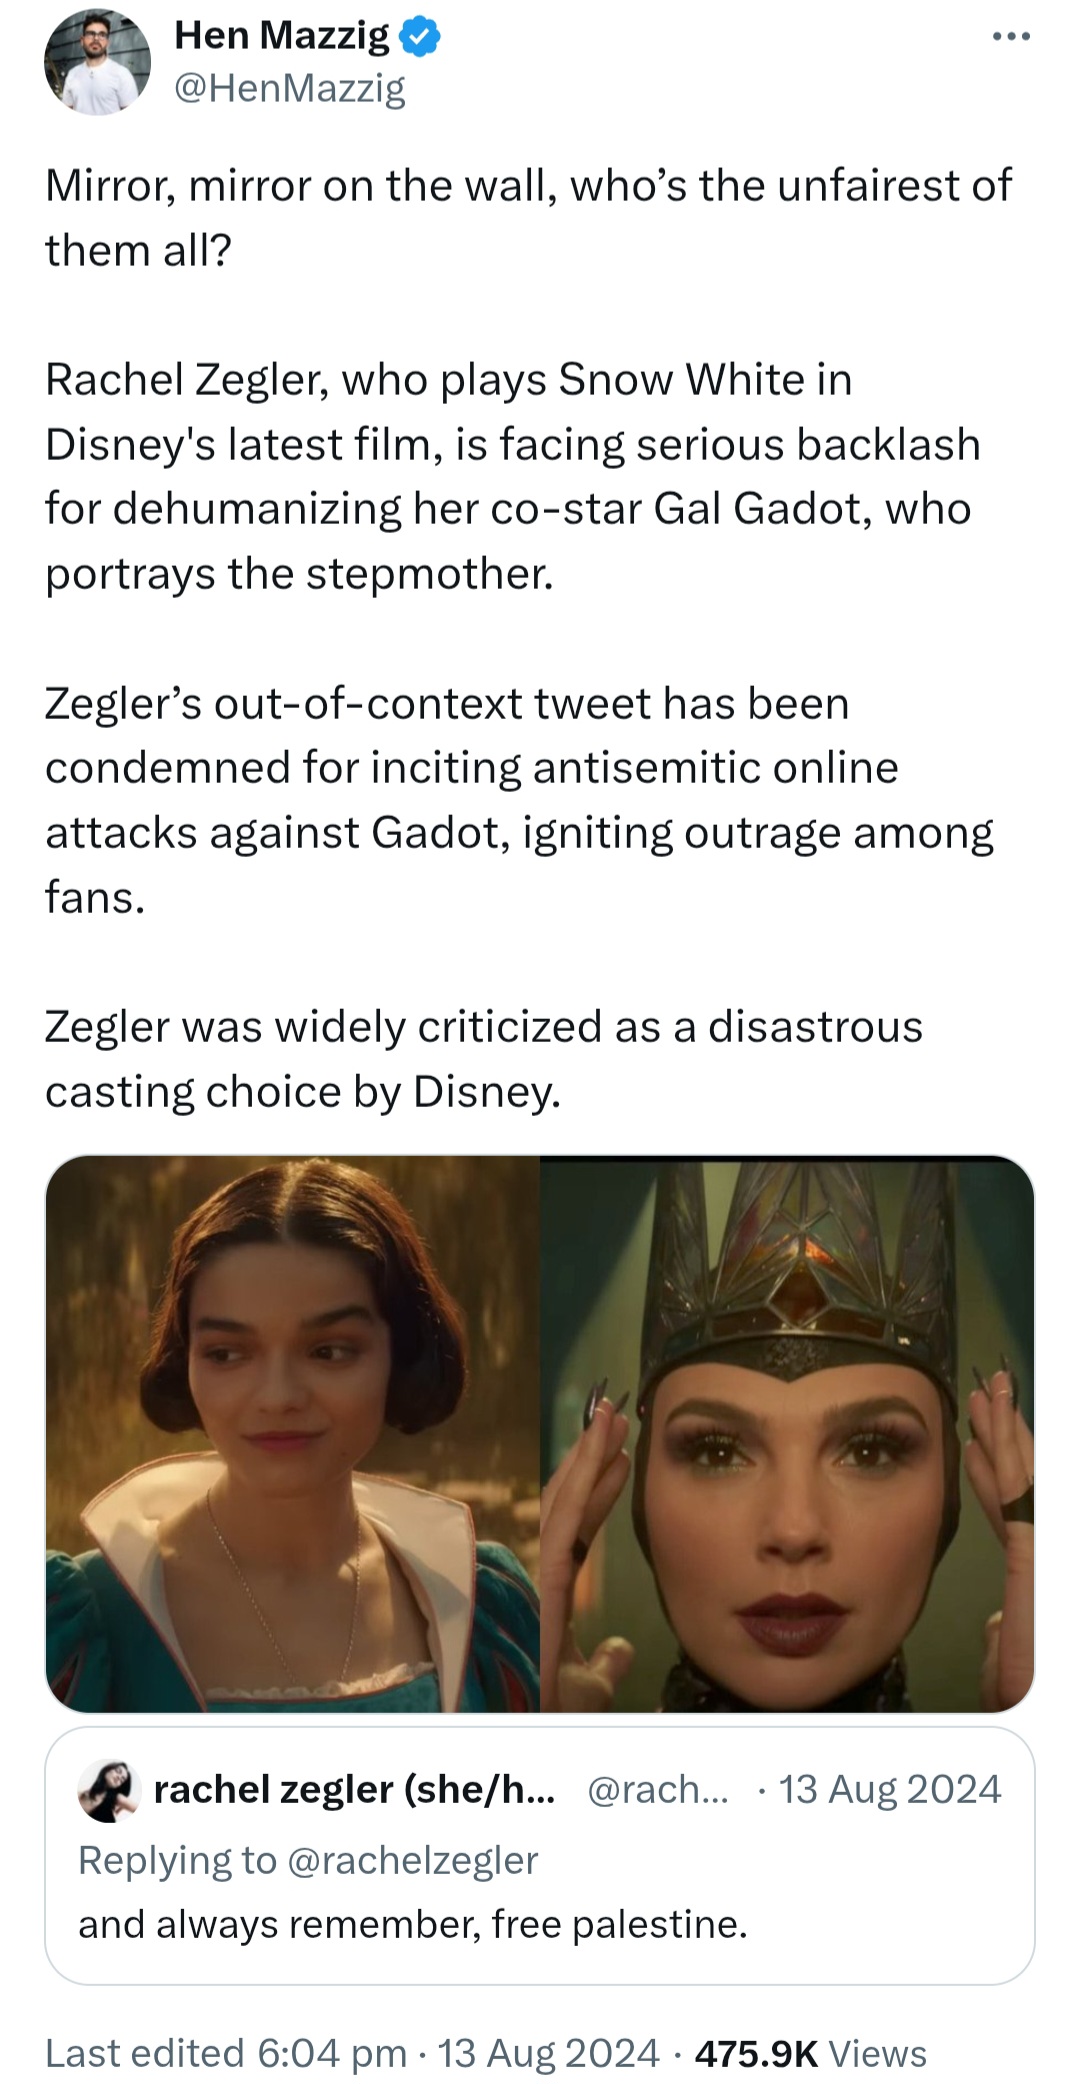1080x2084 pixels.
Task: Click the 'Mirror, mirror on the wall' paragraph
Action: tap(528, 217)
